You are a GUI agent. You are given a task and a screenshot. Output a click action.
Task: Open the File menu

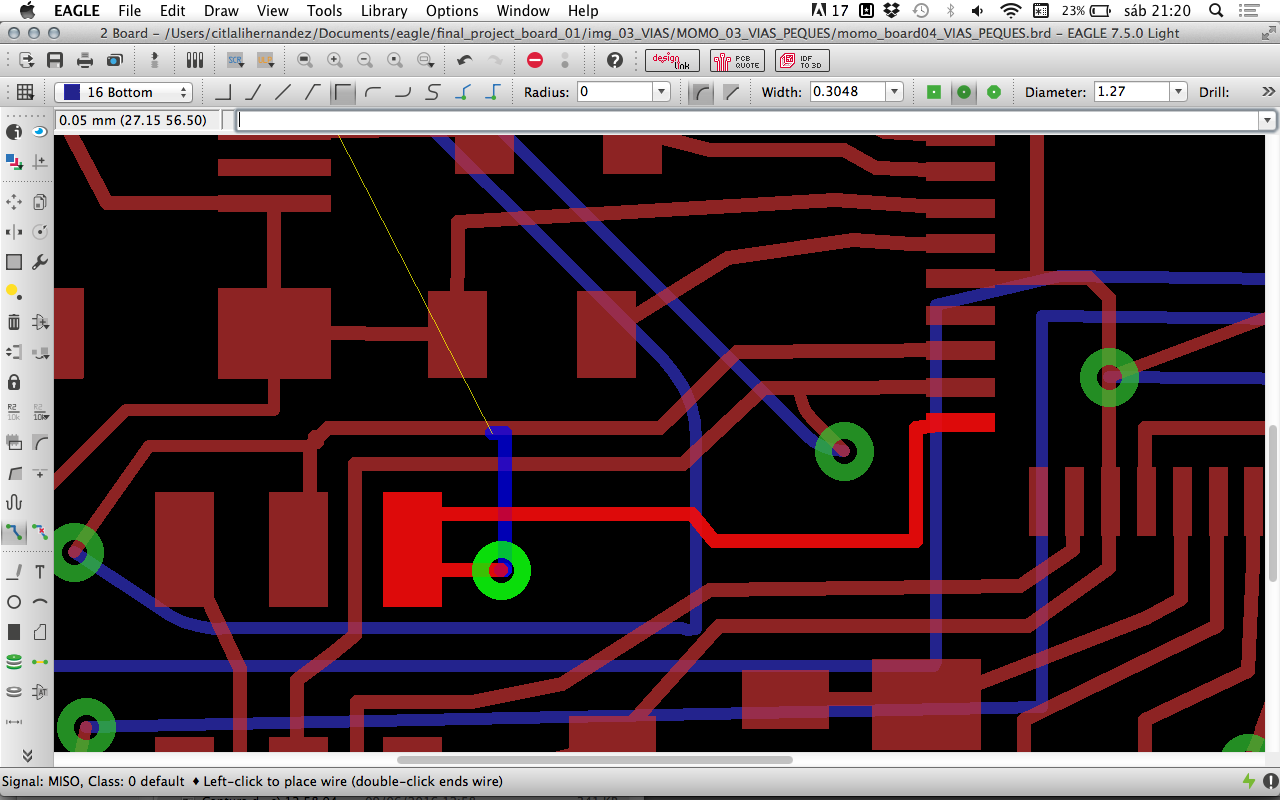[129, 11]
